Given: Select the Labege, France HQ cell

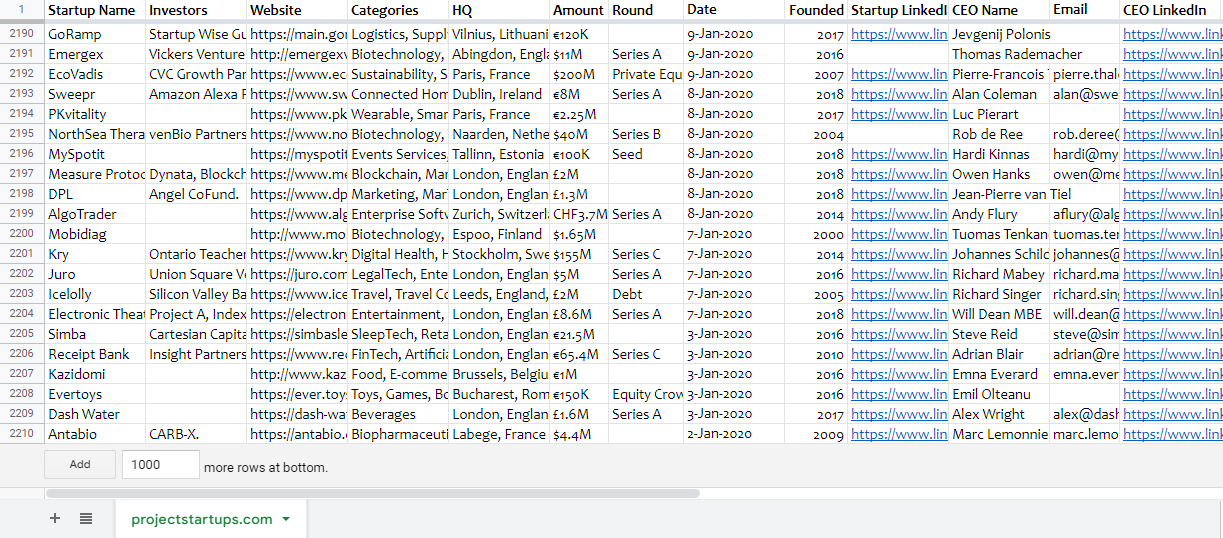Looking at the screenshot, I should point(499,434).
